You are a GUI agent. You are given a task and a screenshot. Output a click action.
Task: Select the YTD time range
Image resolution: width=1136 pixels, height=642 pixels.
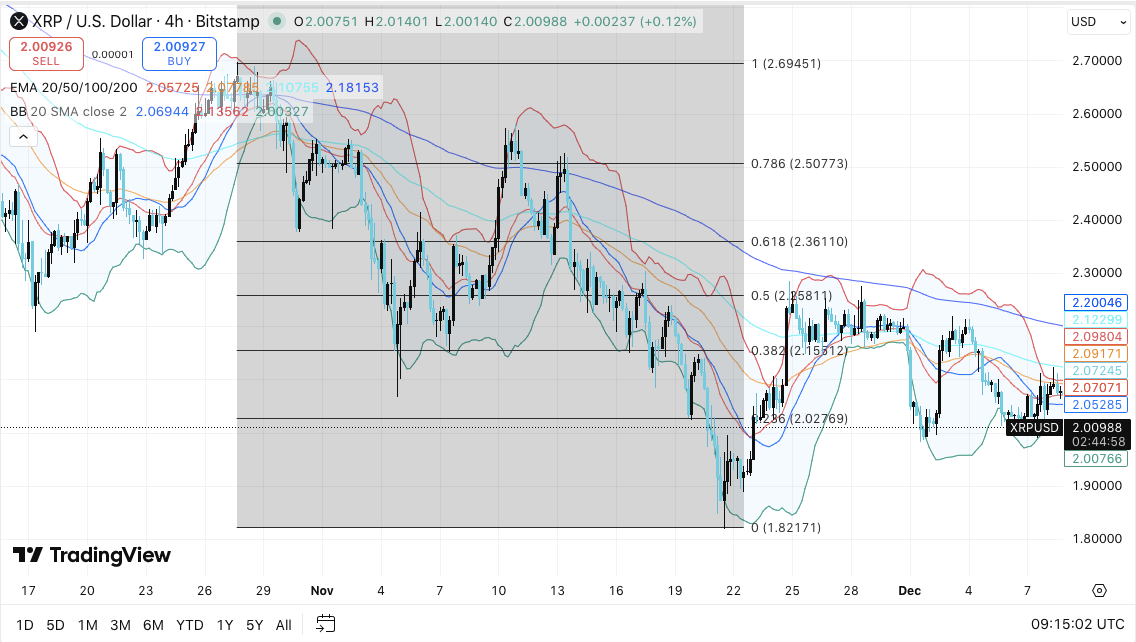pyautogui.click(x=190, y=625)
